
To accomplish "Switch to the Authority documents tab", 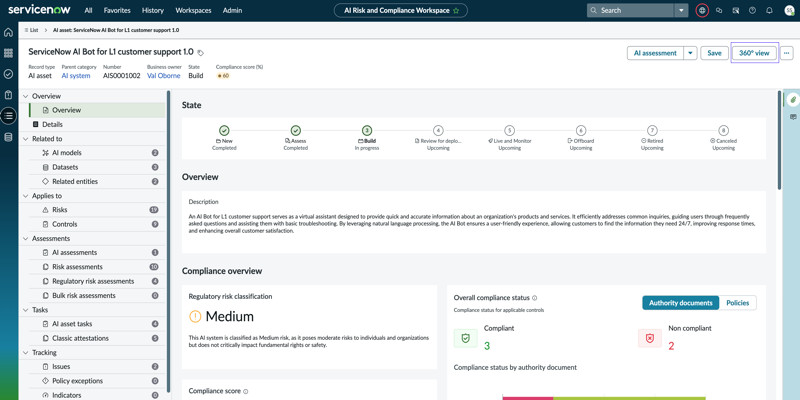I will point(681,303).
